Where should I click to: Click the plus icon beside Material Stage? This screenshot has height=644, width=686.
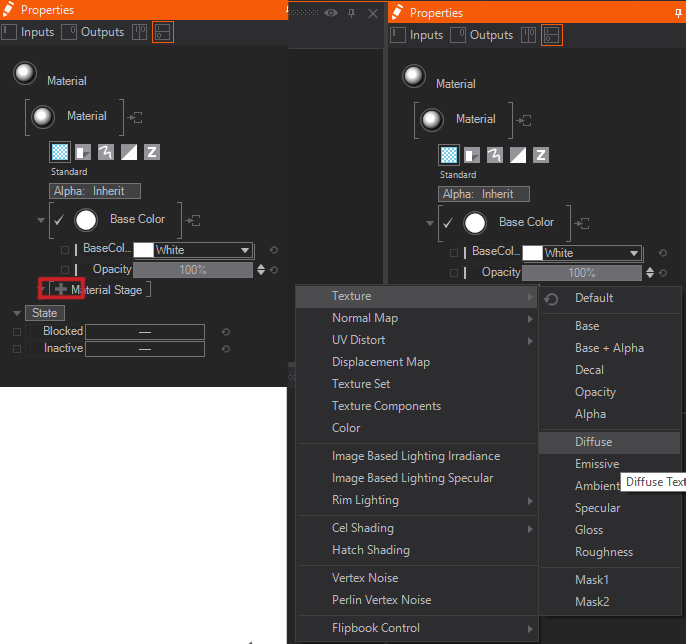(x=61, y=290)
